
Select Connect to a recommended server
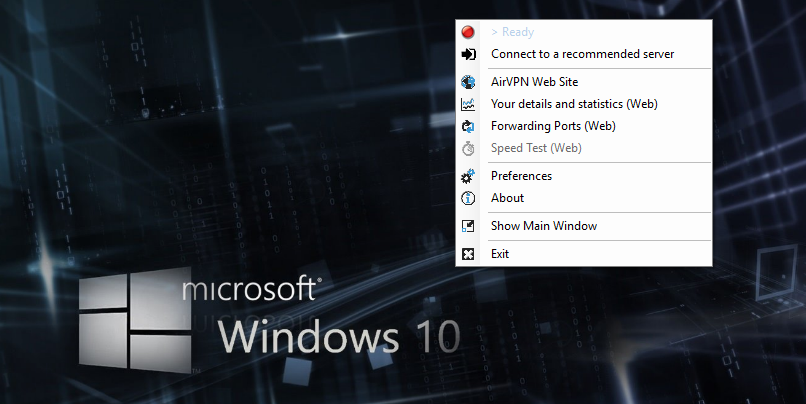tap(584, 54)
